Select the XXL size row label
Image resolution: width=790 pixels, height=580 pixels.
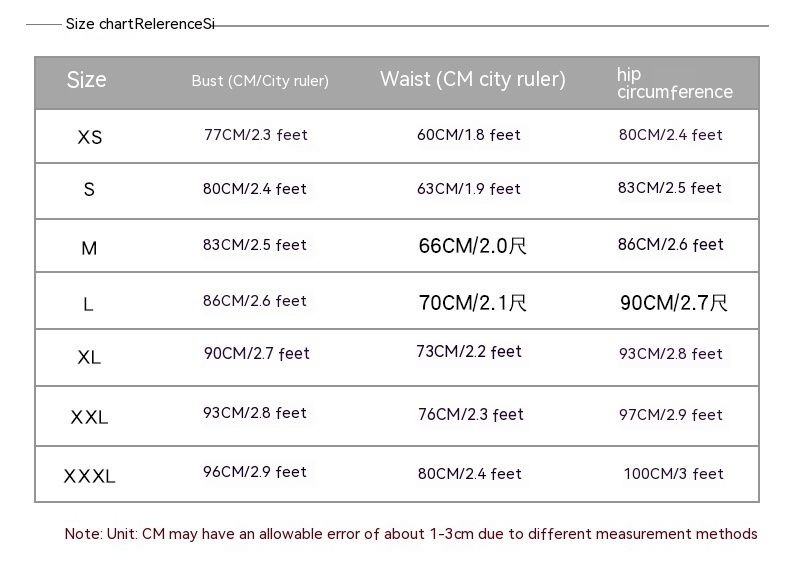pyautogui.click(x=89, y=417)
